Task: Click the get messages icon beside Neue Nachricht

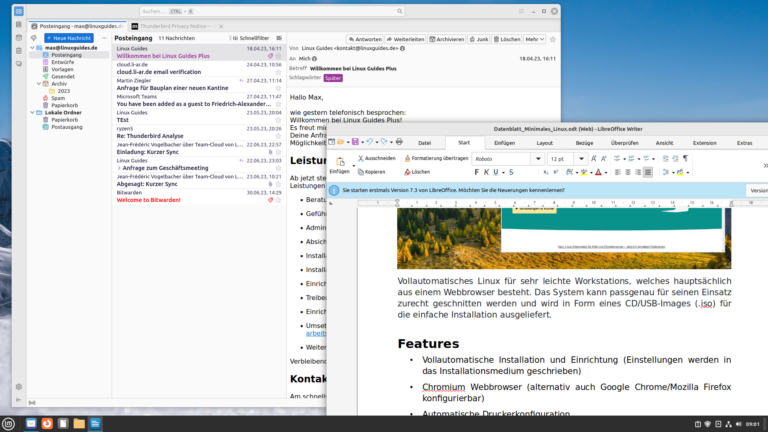Action: click(x=34, y=38)
